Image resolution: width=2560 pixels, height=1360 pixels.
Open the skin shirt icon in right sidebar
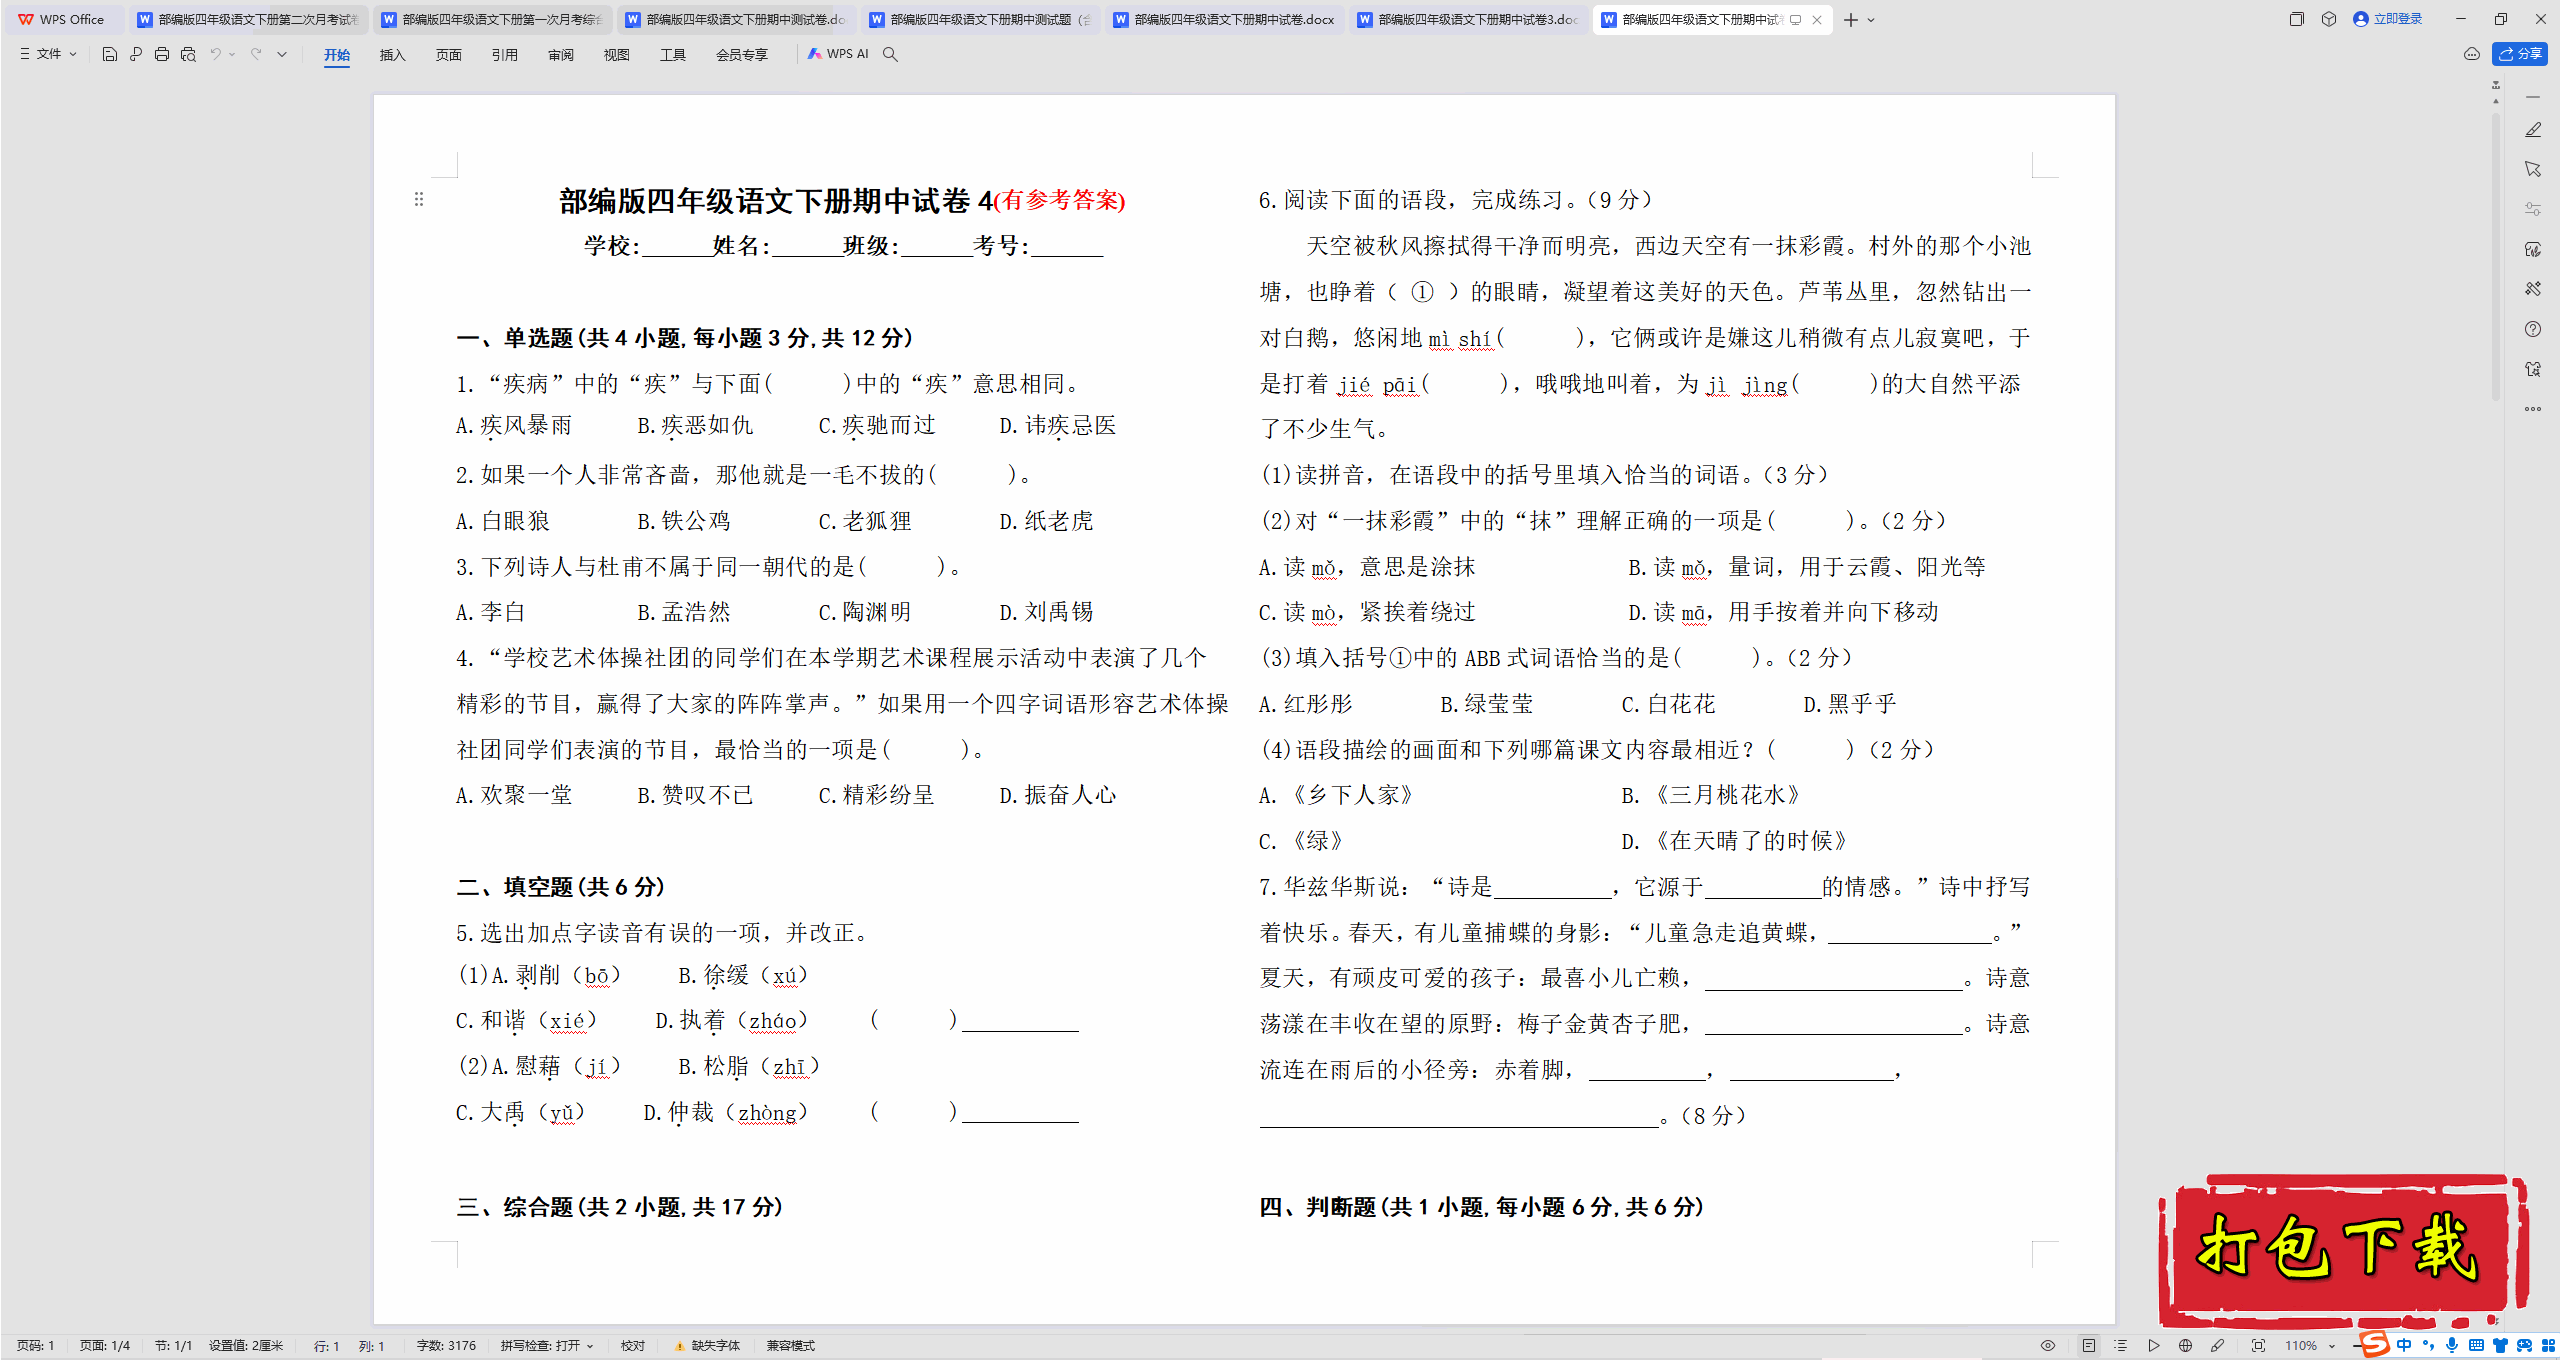pos(2533,369)
